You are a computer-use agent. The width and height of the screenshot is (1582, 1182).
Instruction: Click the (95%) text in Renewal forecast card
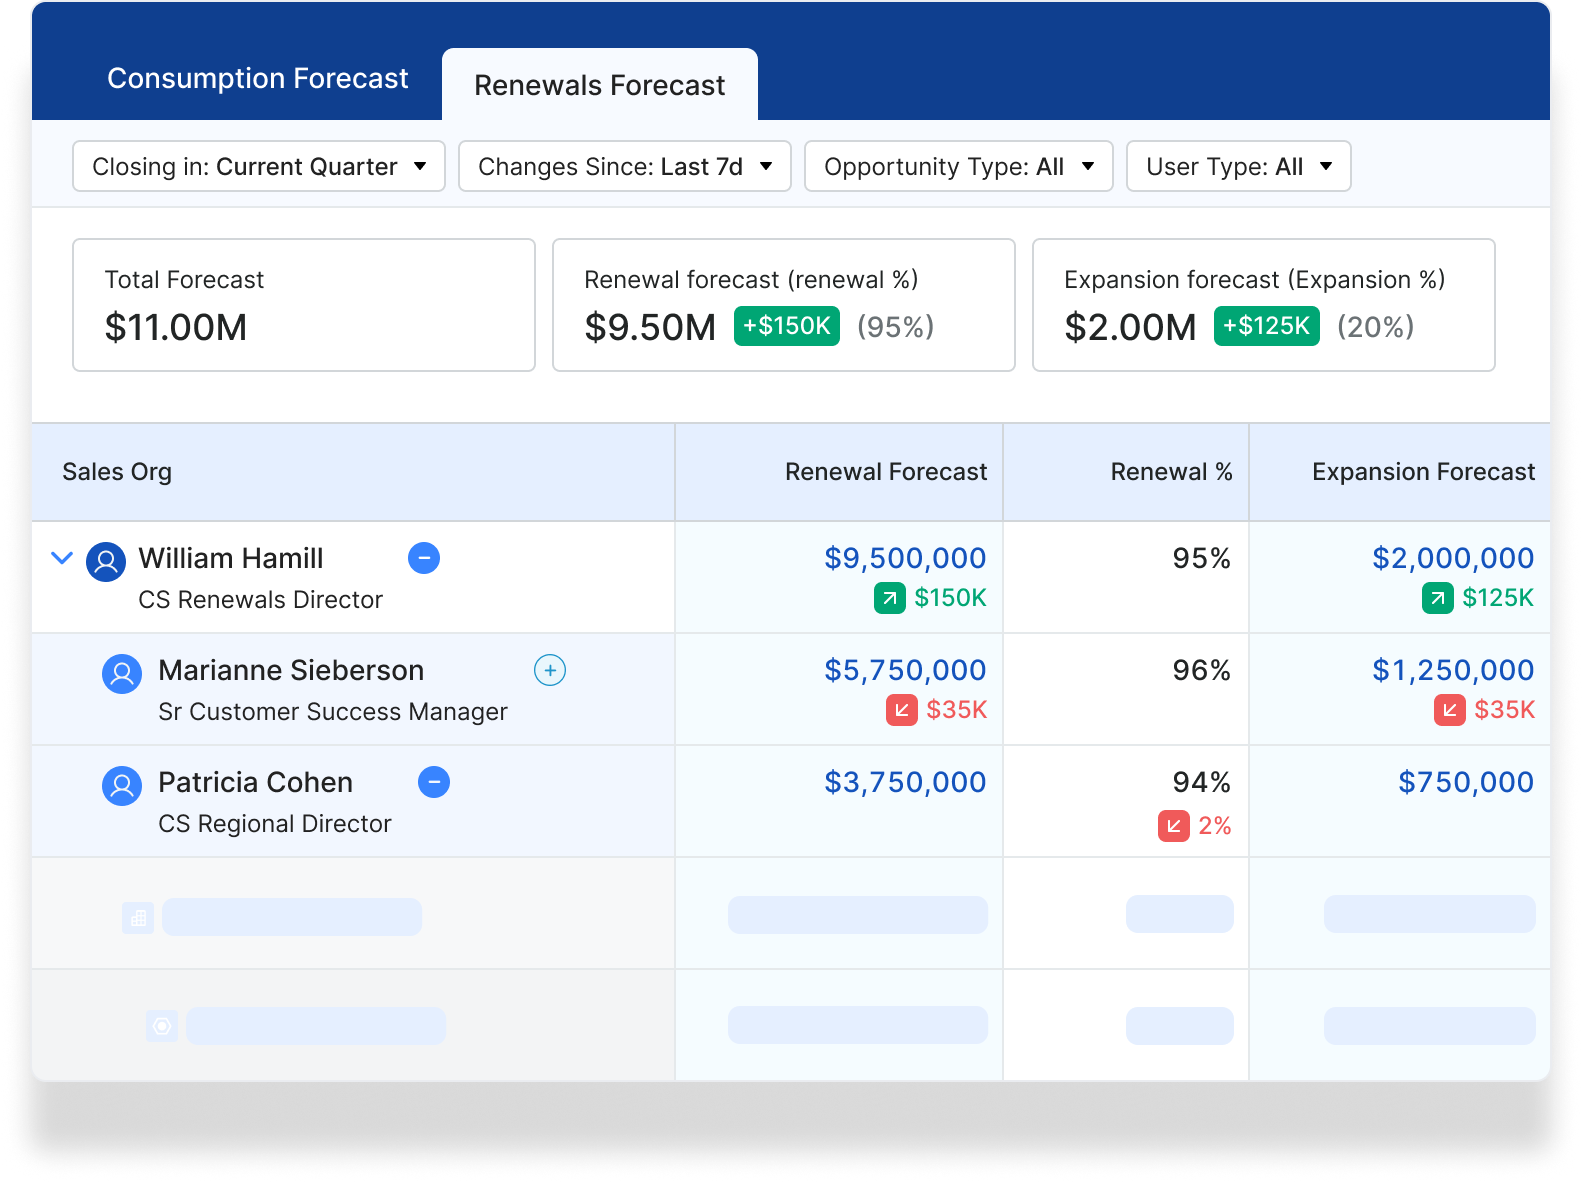coord(896,327)
